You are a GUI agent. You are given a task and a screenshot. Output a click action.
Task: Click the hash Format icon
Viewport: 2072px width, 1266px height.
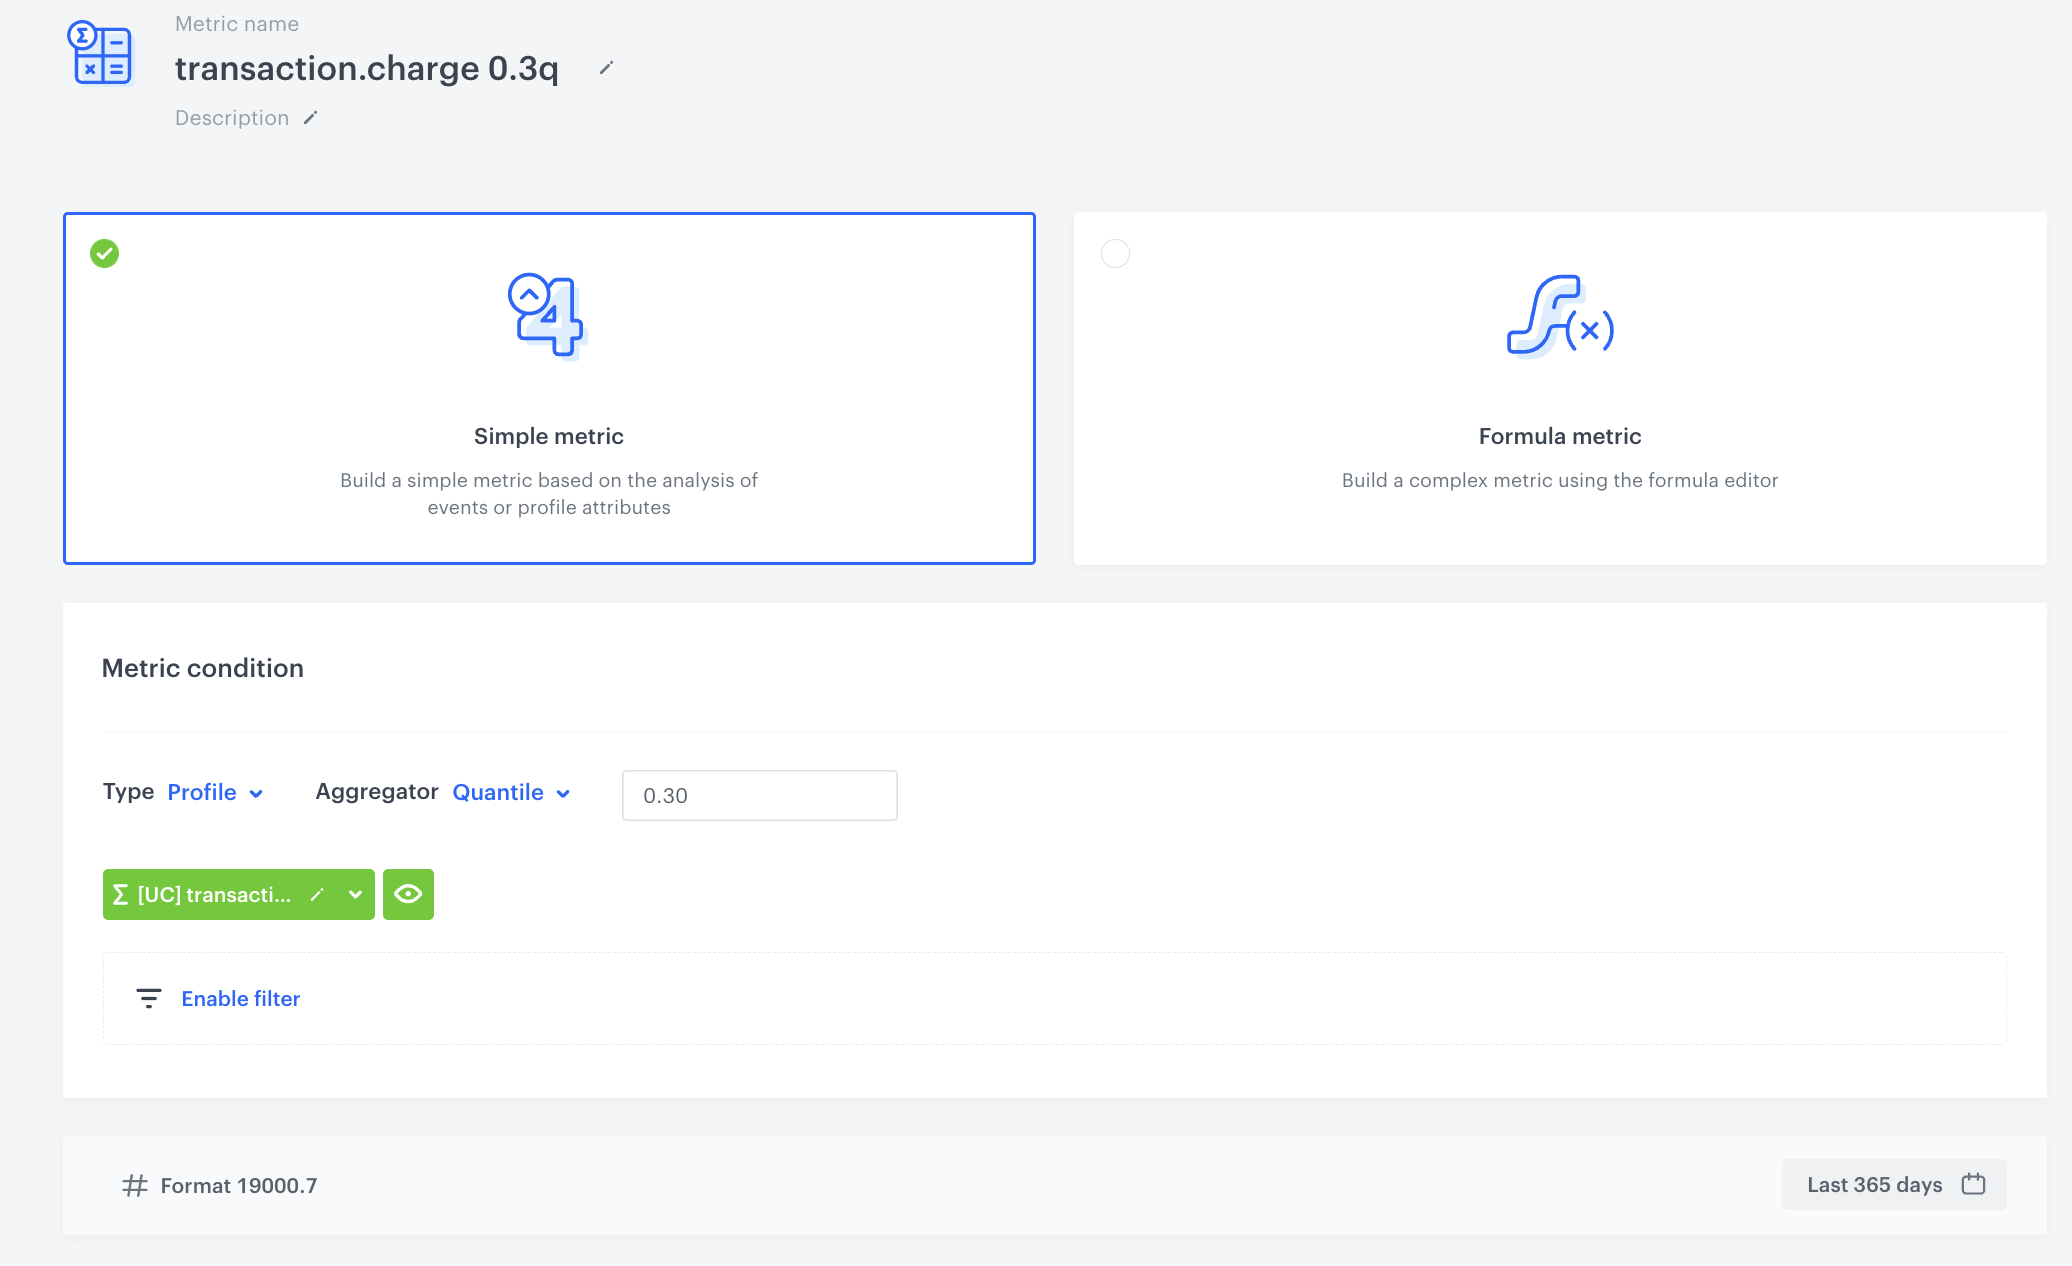coord(135,1185)
